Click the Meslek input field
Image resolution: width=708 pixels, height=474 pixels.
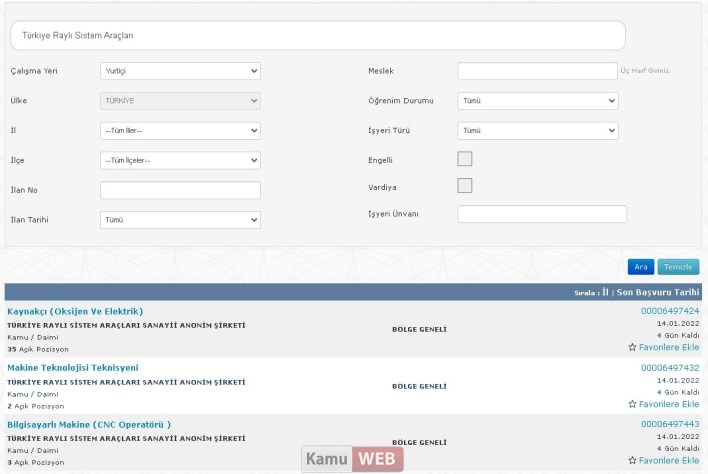[537, 71]
